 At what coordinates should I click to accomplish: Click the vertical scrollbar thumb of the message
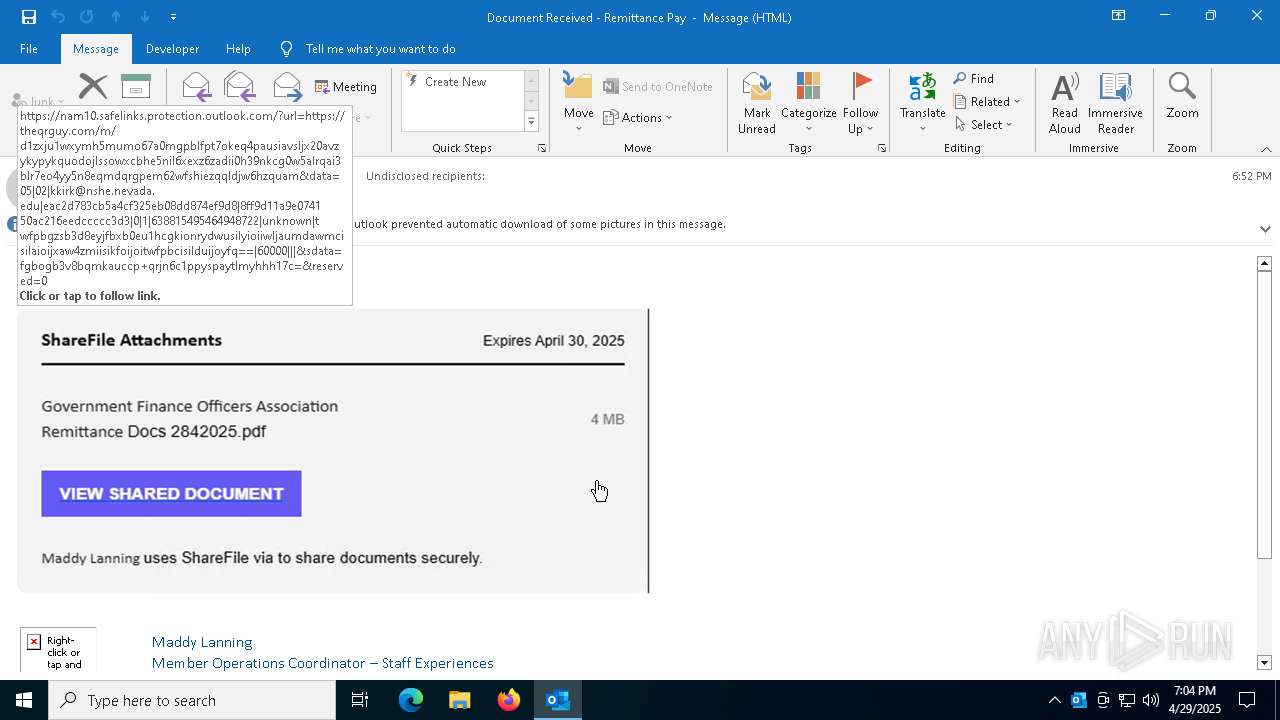pyautogui.click(x=1264, y=414)
